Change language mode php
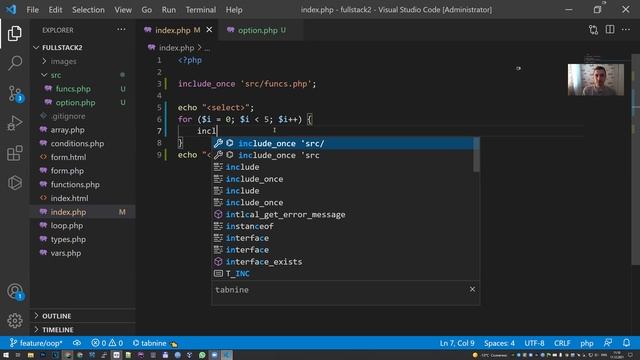 pyautogui.click(x=587, y=343)
